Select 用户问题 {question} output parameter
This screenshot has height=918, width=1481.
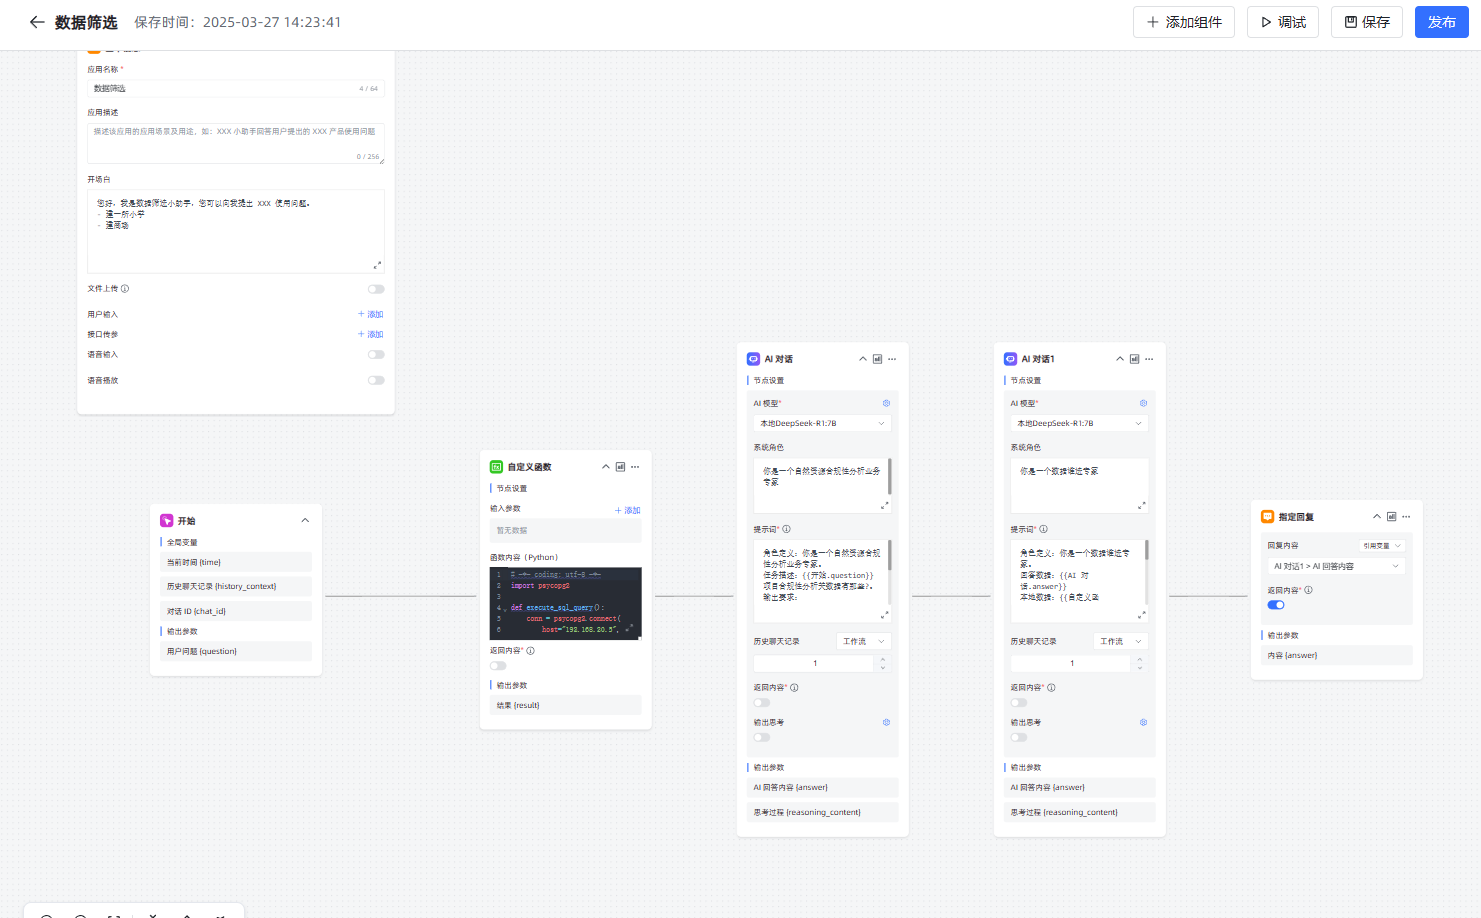[x=236, y=651]
